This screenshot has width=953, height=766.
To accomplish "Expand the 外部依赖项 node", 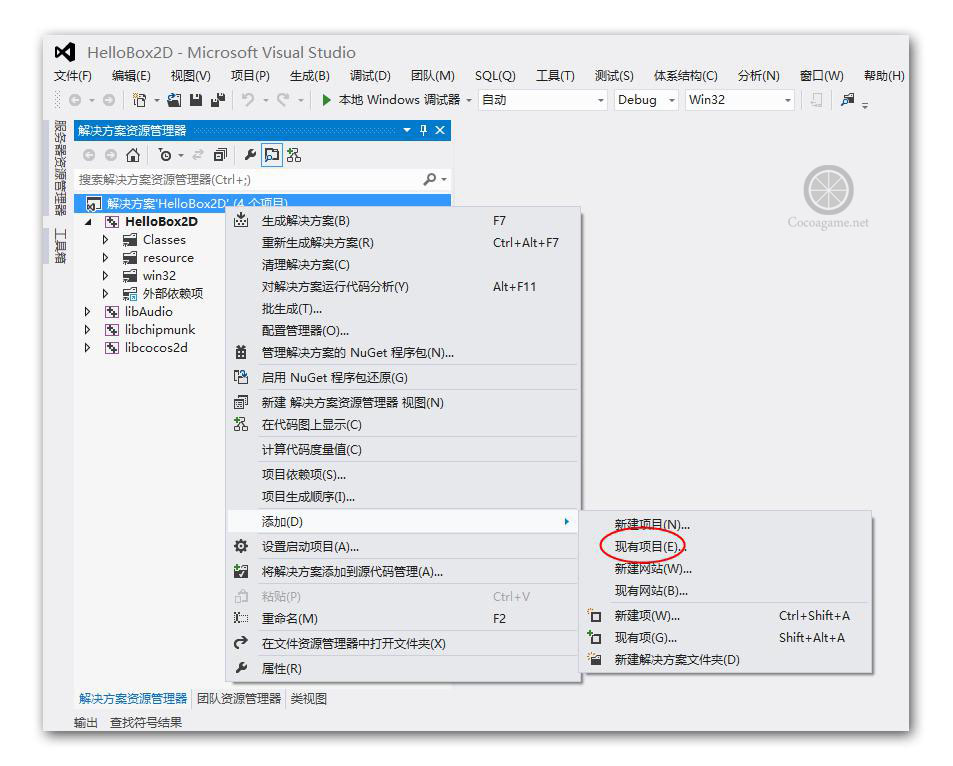I will coord(106,294).
